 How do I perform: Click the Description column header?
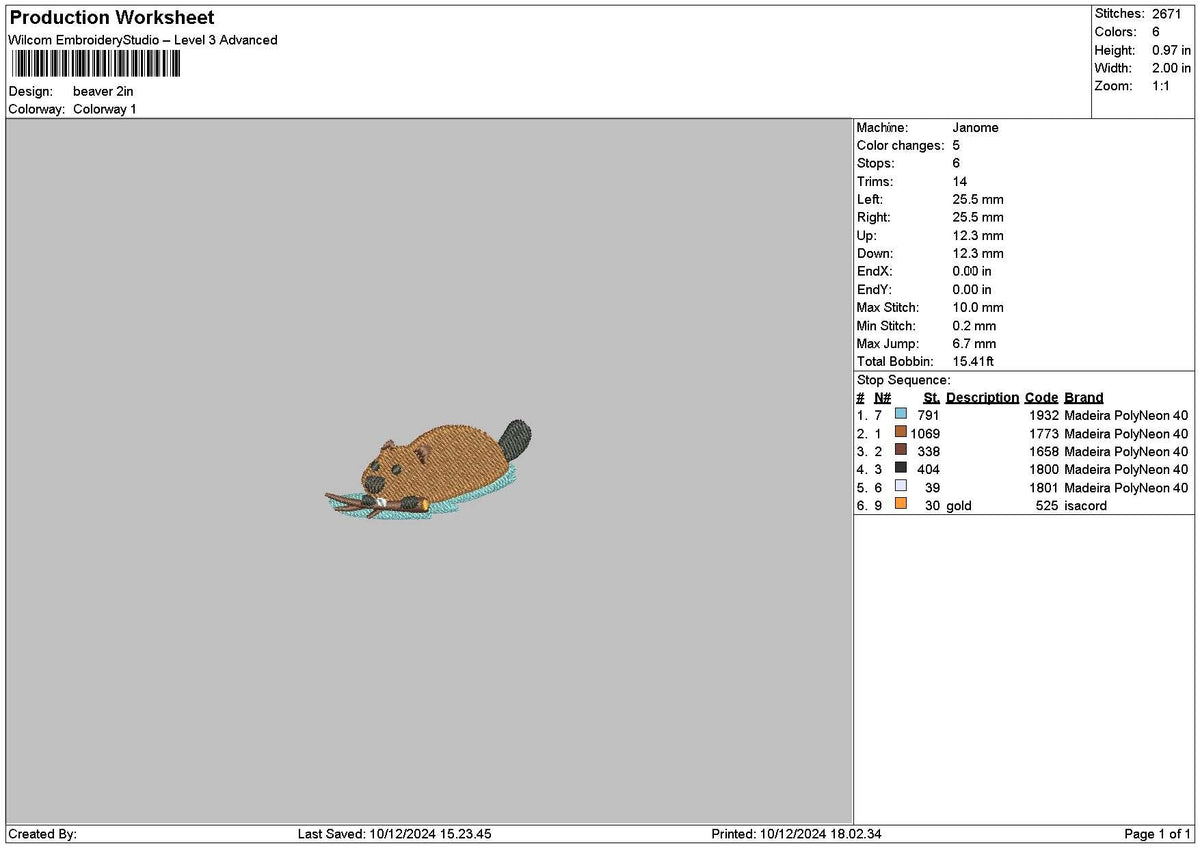[x=982, y=397]
